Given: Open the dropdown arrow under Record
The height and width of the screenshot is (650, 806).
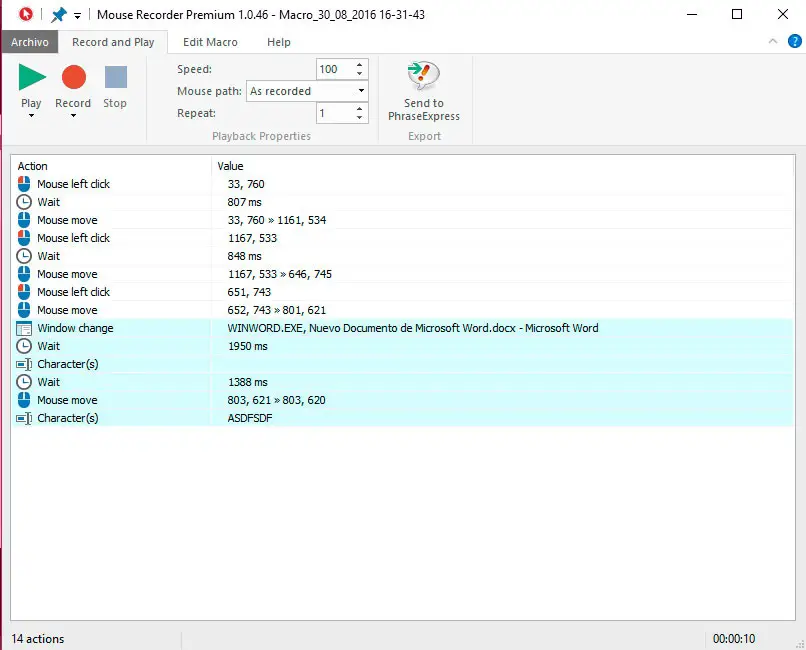Looking at the screenshot, I should (x=74, y=116).
